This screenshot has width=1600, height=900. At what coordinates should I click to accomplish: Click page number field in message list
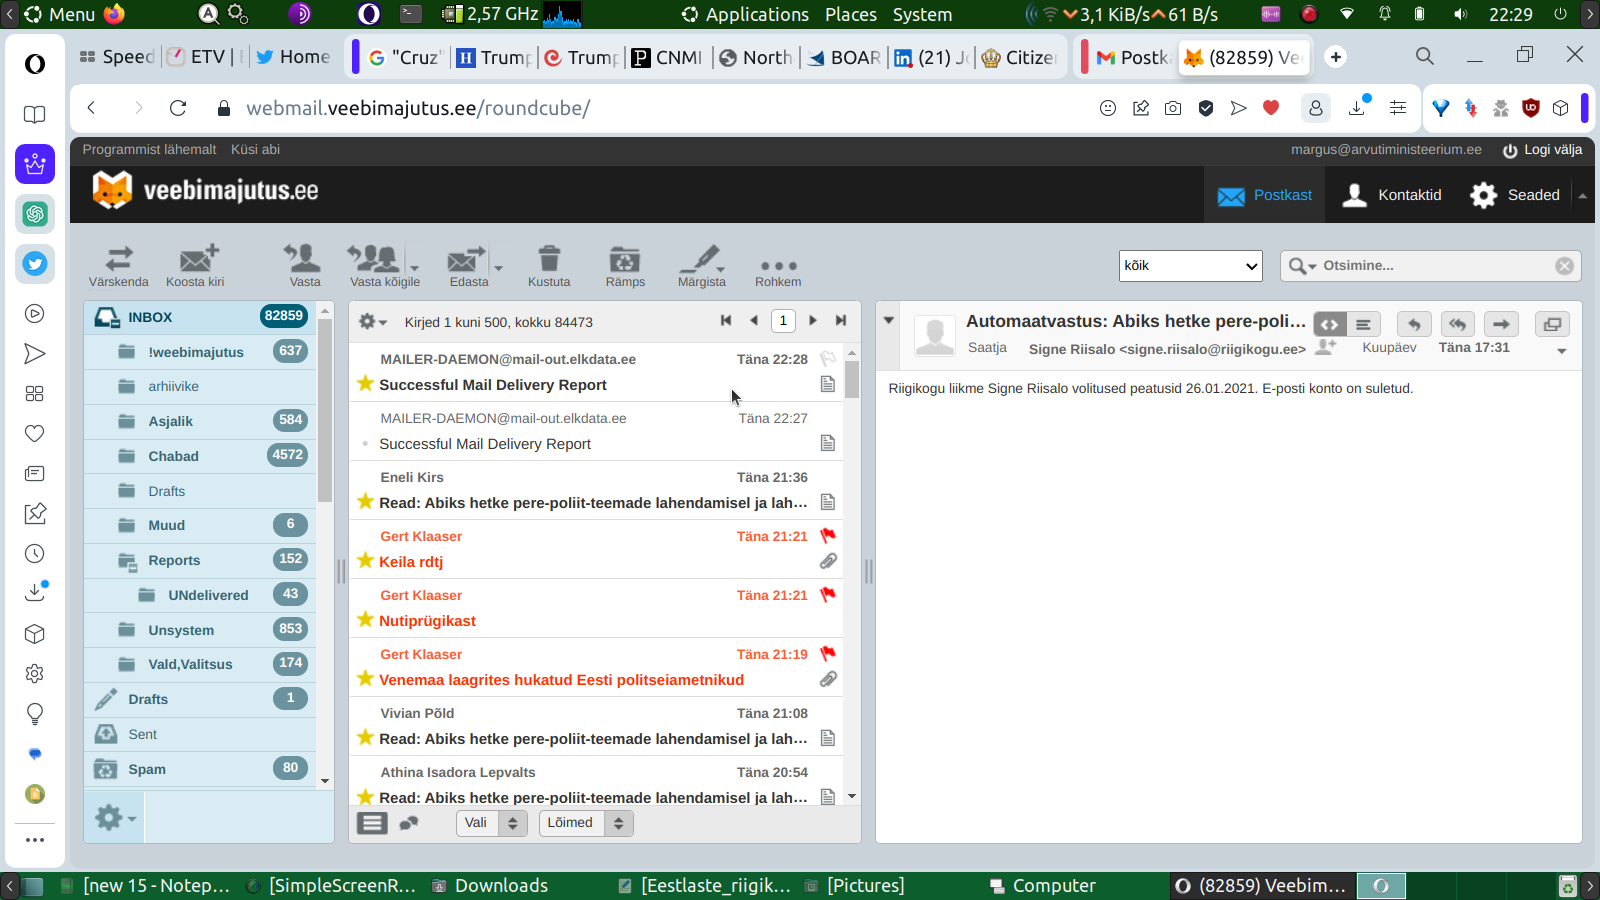[x=783, y=321]
